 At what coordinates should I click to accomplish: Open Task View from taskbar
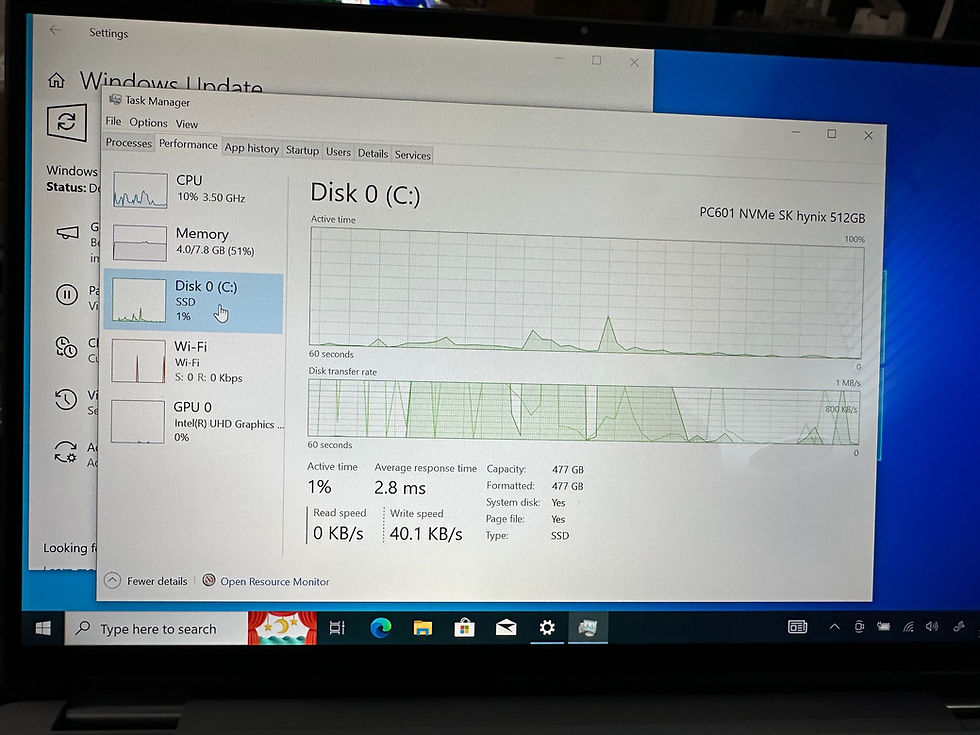(x=337, y=628)
